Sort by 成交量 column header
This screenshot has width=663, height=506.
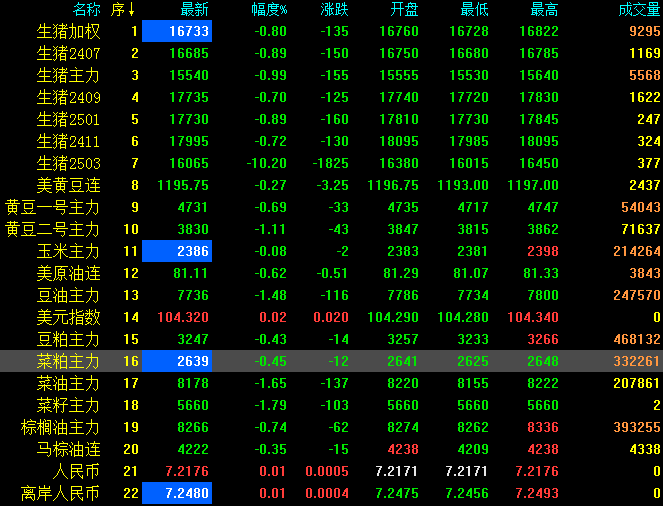[x=640, y=10]
